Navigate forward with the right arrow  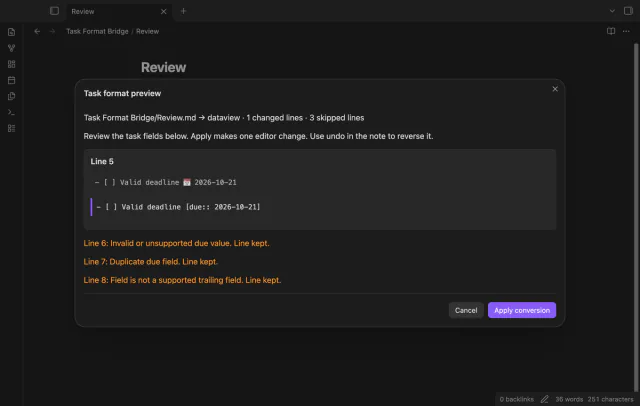point(52,31)
